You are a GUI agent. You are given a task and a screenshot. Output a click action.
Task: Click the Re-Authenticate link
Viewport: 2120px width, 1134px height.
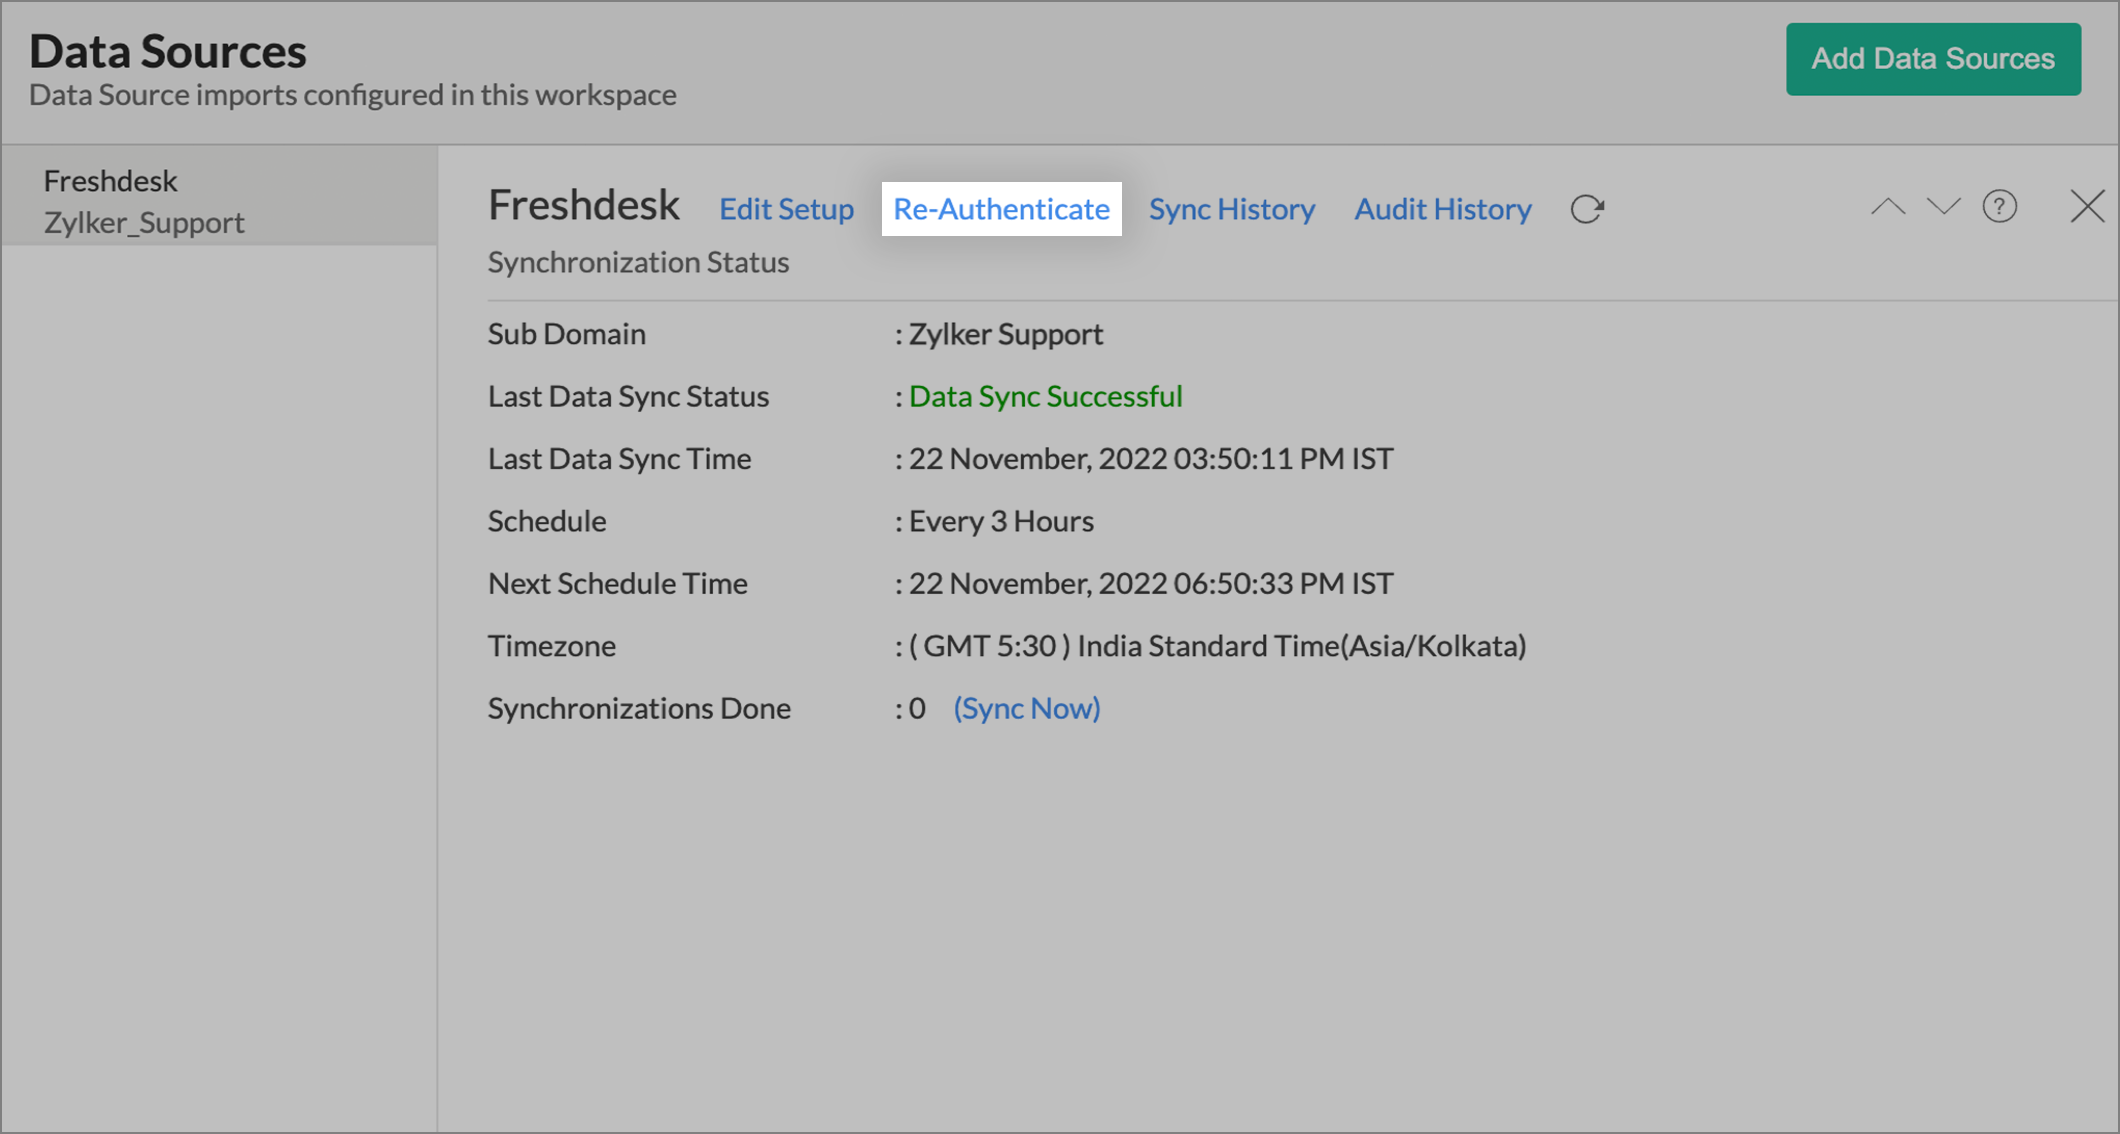click(x=1001, y=209)
